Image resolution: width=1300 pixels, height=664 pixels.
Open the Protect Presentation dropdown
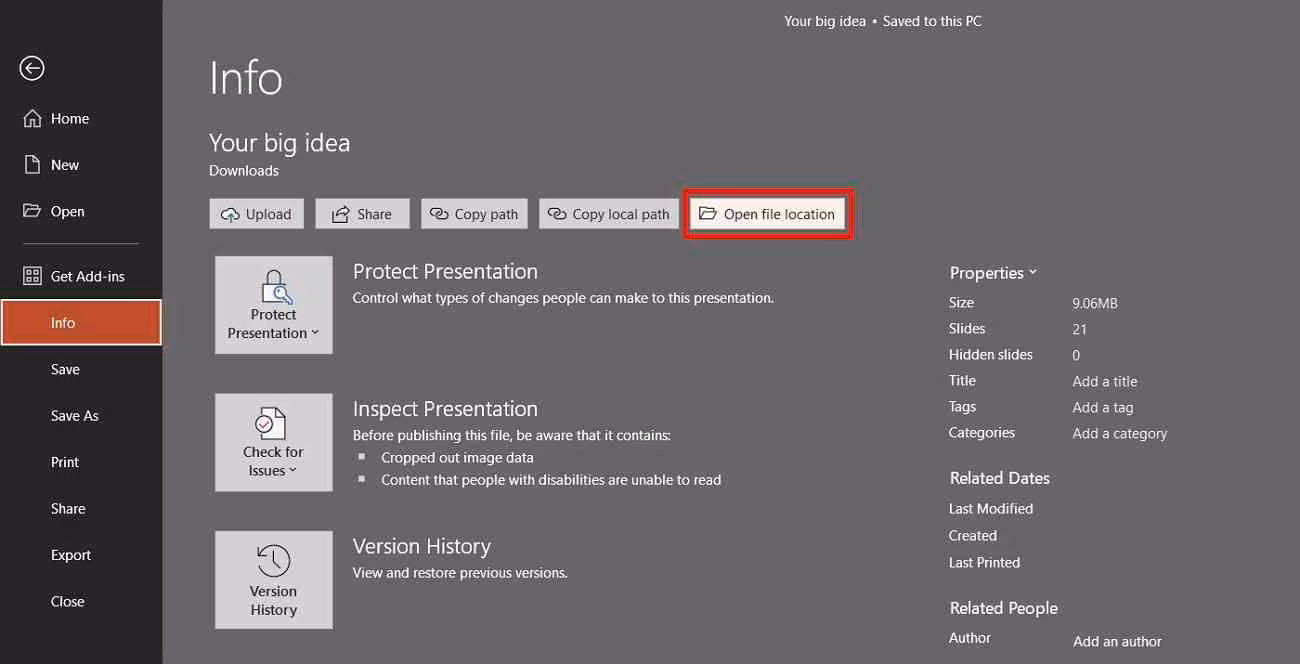[273, 305]
